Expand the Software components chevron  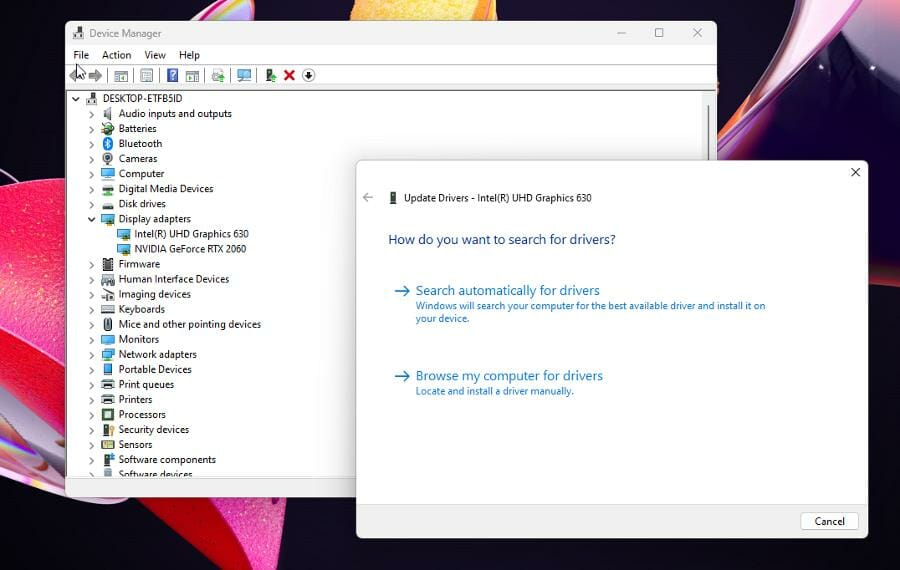91,460
